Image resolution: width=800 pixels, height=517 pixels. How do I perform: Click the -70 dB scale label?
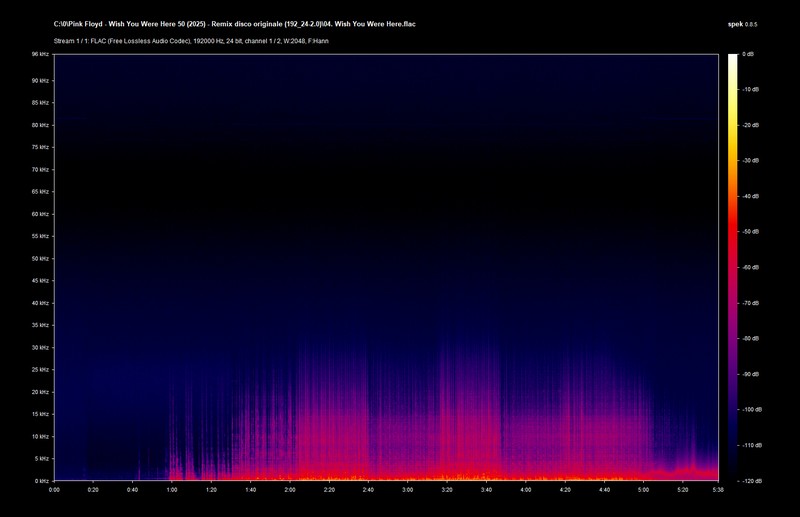[x=750, y=303]
